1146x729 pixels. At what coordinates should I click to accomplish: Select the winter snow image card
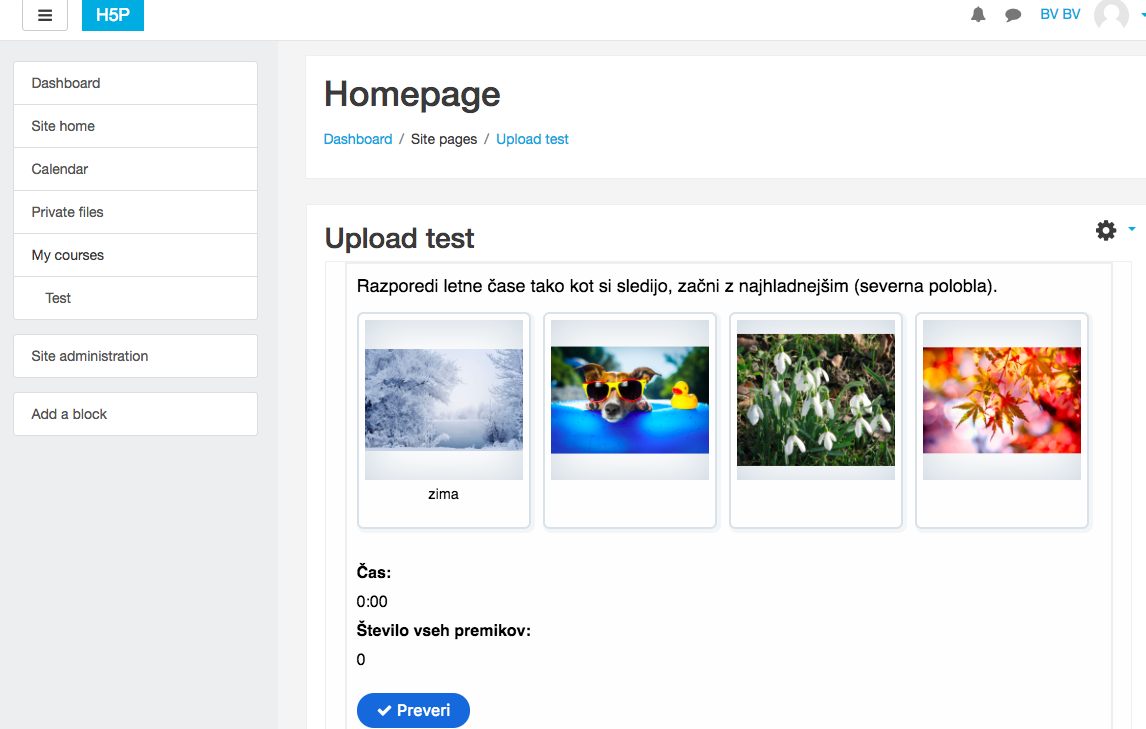[x=444, y=420]
